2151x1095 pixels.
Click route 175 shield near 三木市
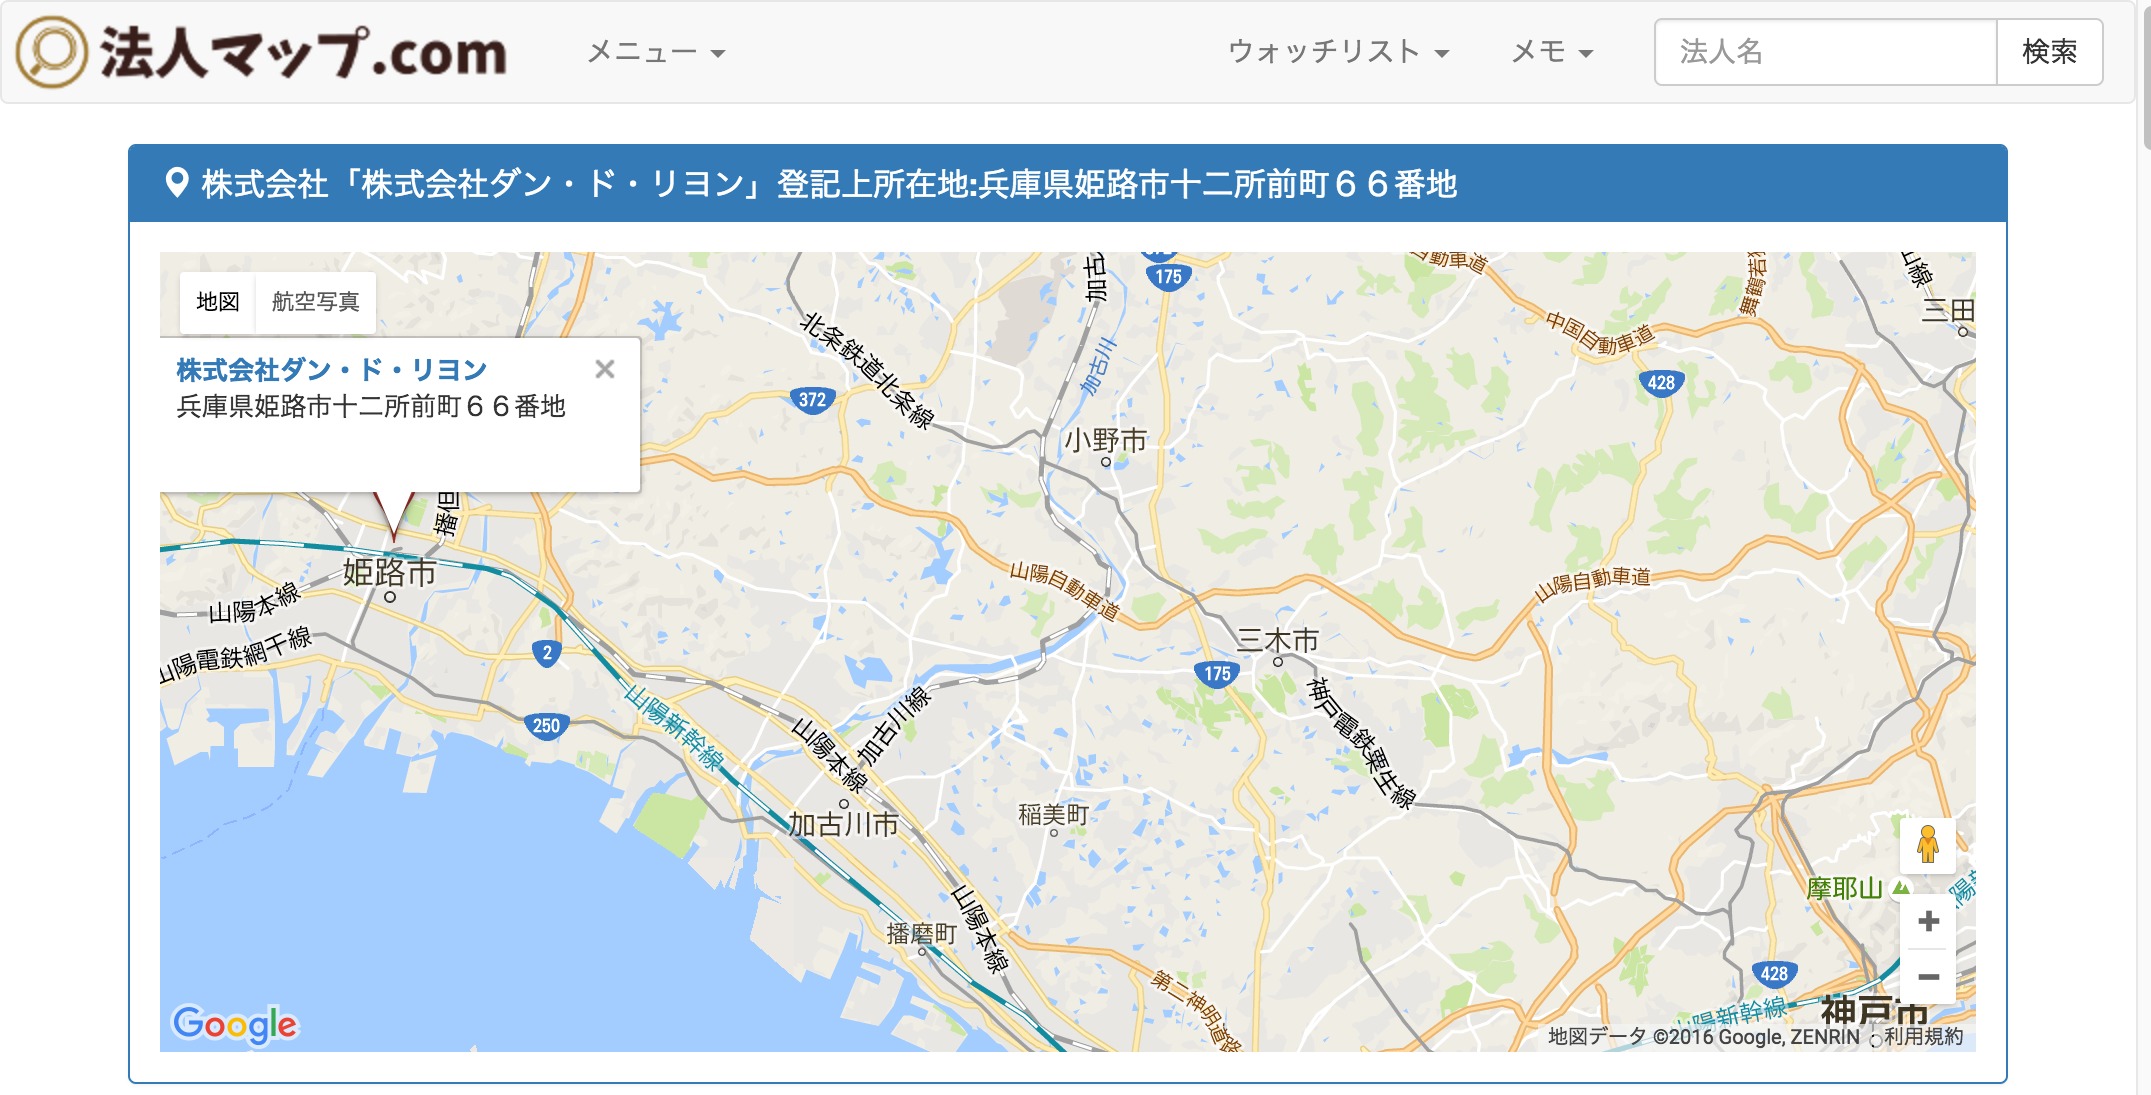click(x=1217, y=674)
